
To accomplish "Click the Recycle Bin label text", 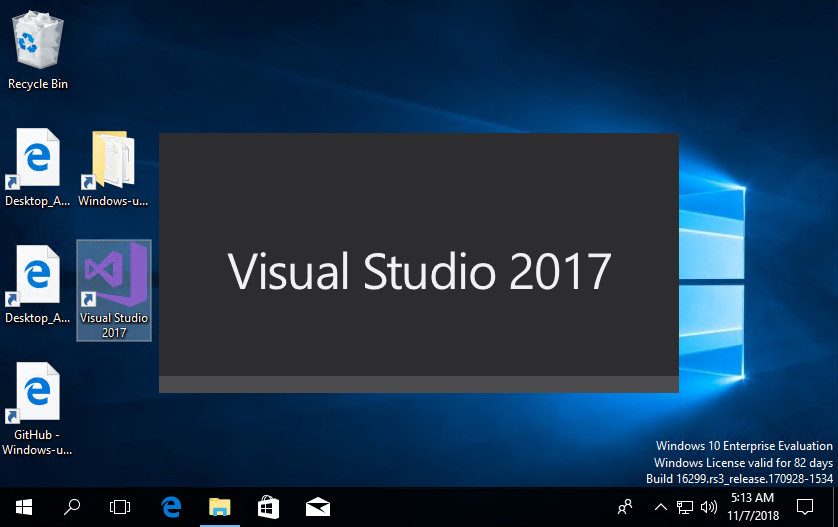I will (x=37, y=84).
